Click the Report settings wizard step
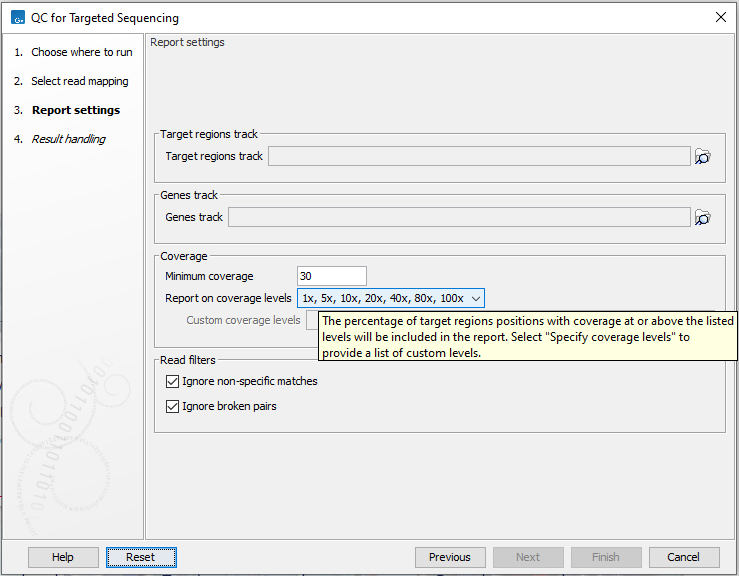Screen dimensions: 739x576 [x=75, y=110]
